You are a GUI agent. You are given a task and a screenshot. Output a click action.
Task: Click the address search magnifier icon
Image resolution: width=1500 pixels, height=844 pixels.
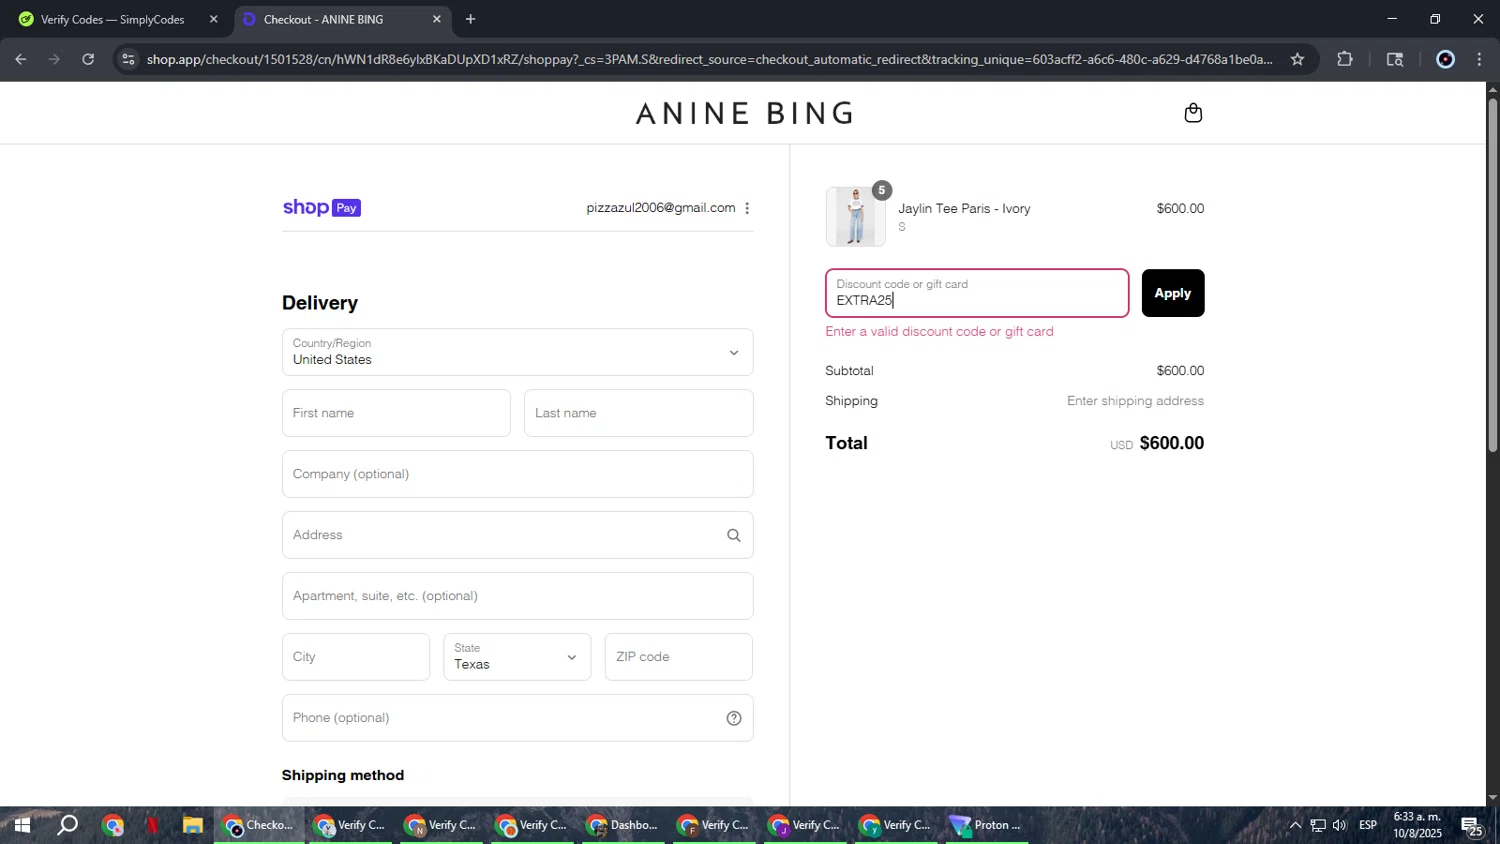coord(734,536)
